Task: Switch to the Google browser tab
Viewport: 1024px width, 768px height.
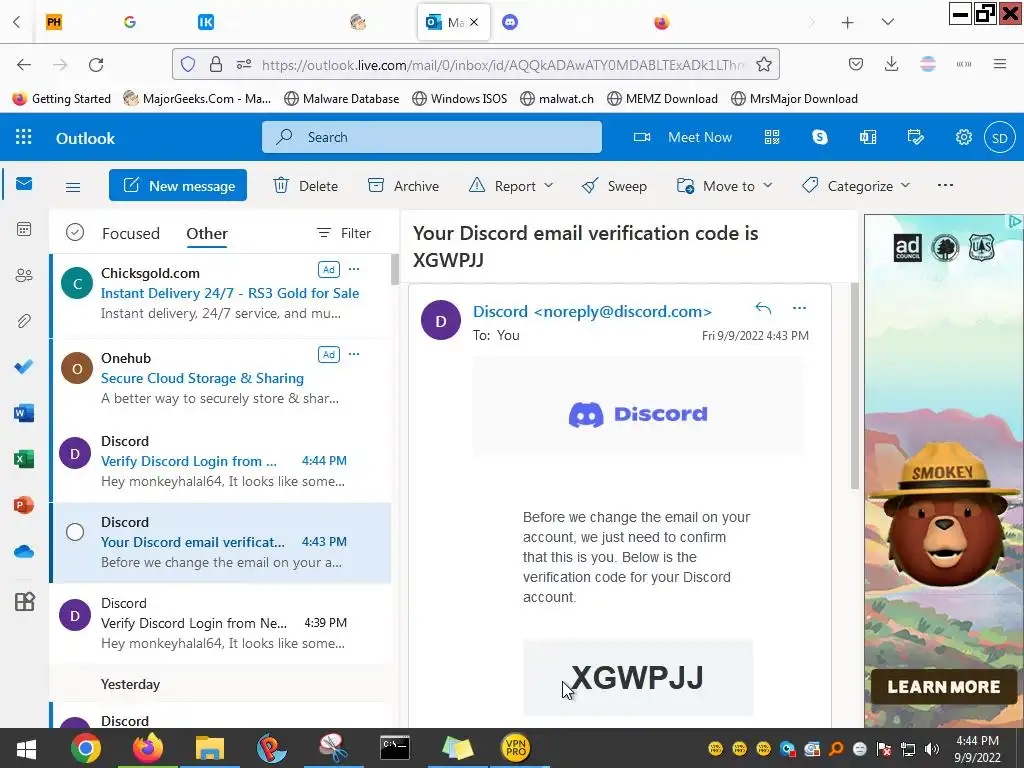Action: point(130,22)
